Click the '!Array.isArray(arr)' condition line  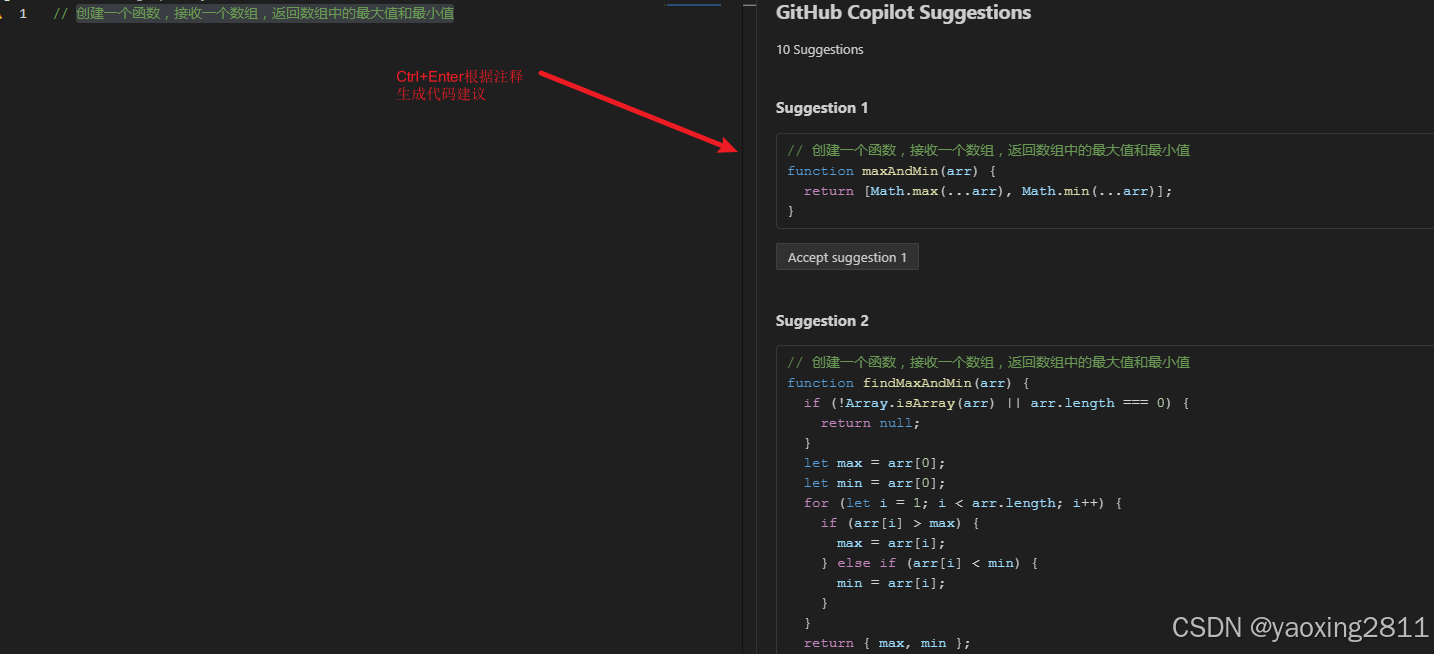pos(996,403)
